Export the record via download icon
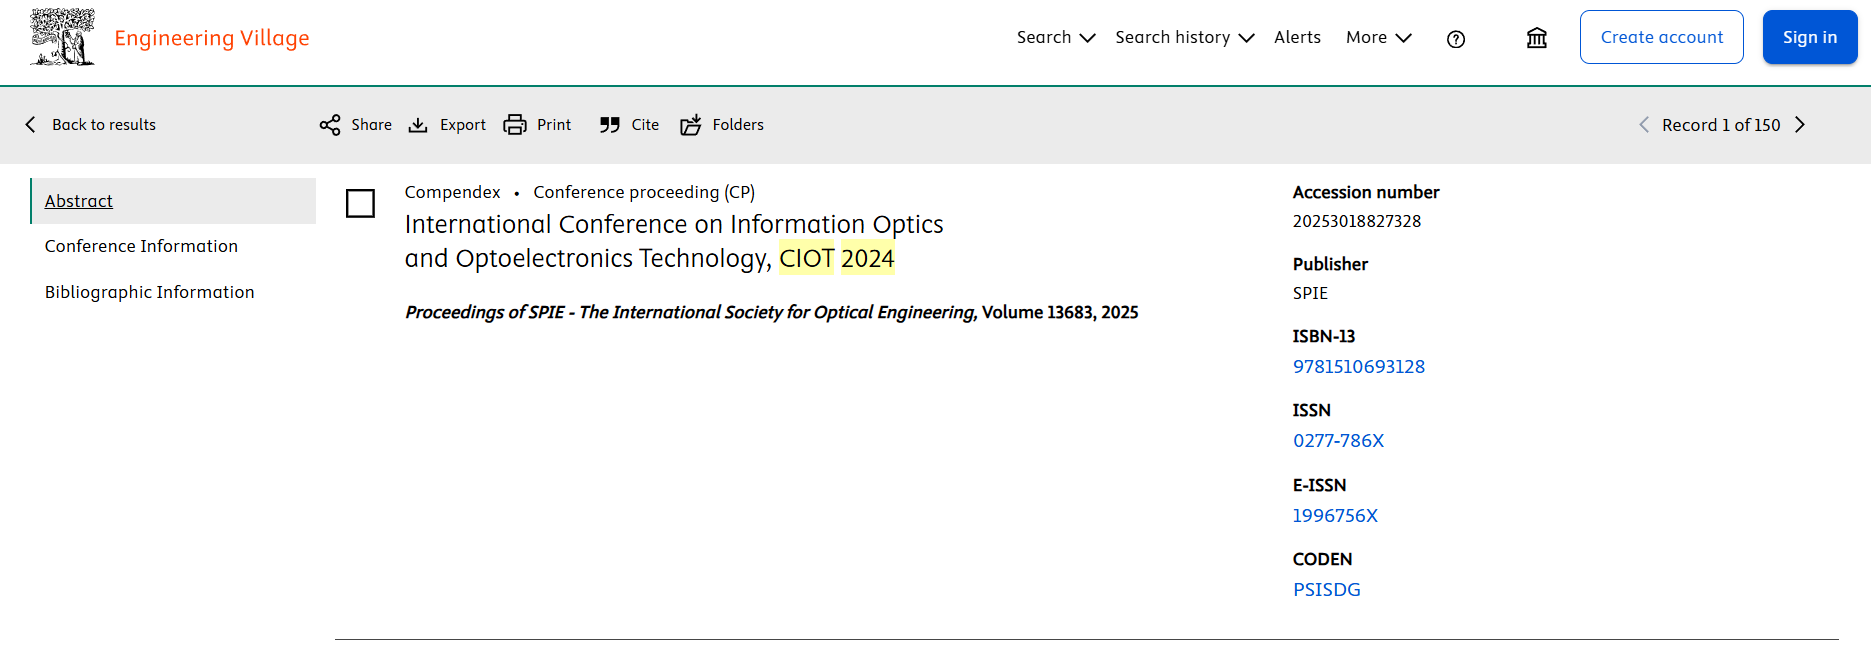This screenshot has height=645, width=1871. coord(418,125)
